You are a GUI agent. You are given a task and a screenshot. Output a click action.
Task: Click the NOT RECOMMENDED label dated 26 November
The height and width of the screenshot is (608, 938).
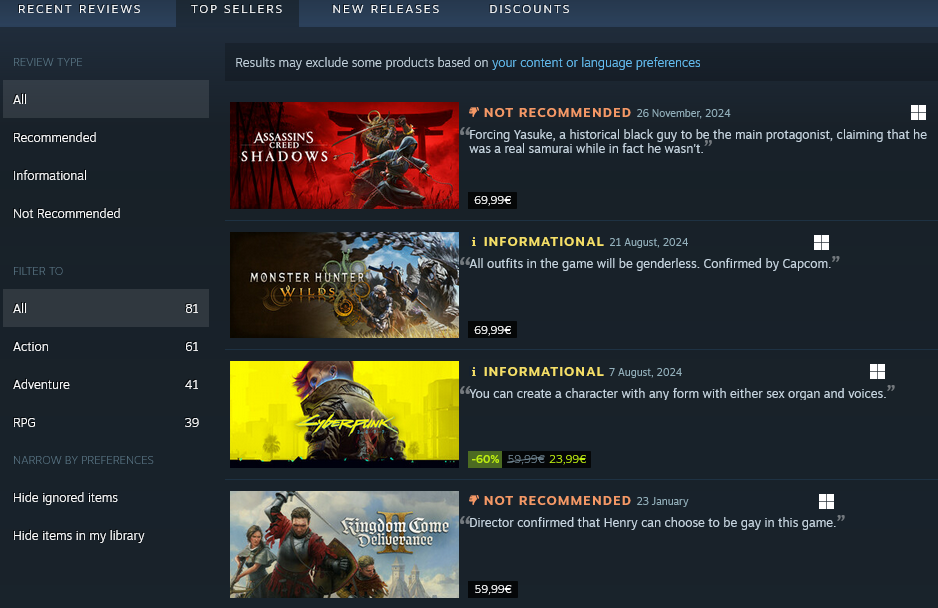(557, 113)
